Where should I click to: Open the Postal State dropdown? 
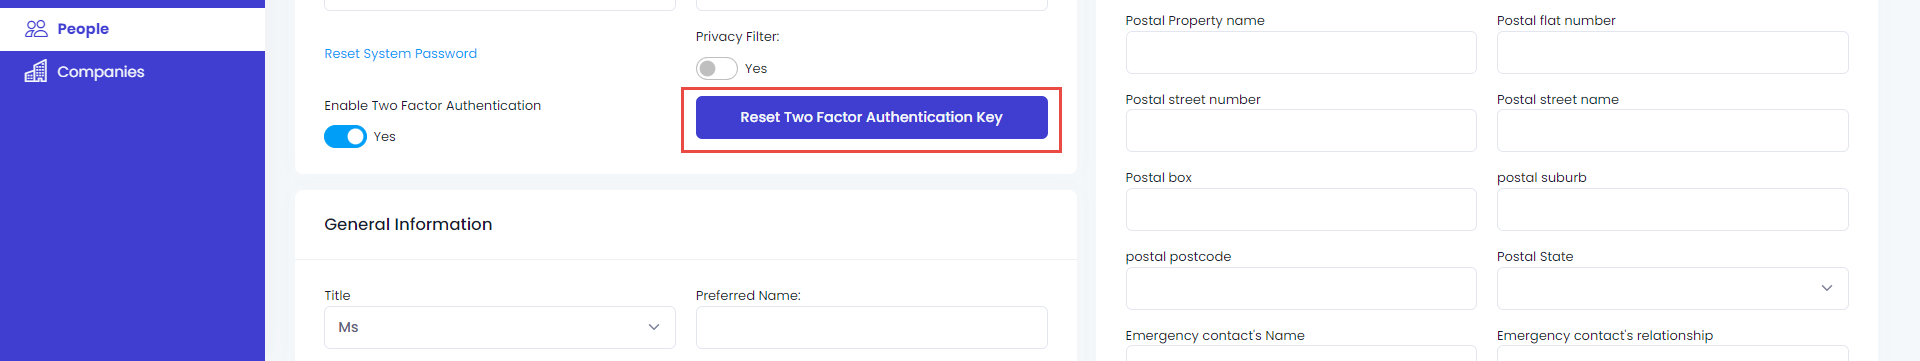1672,288
